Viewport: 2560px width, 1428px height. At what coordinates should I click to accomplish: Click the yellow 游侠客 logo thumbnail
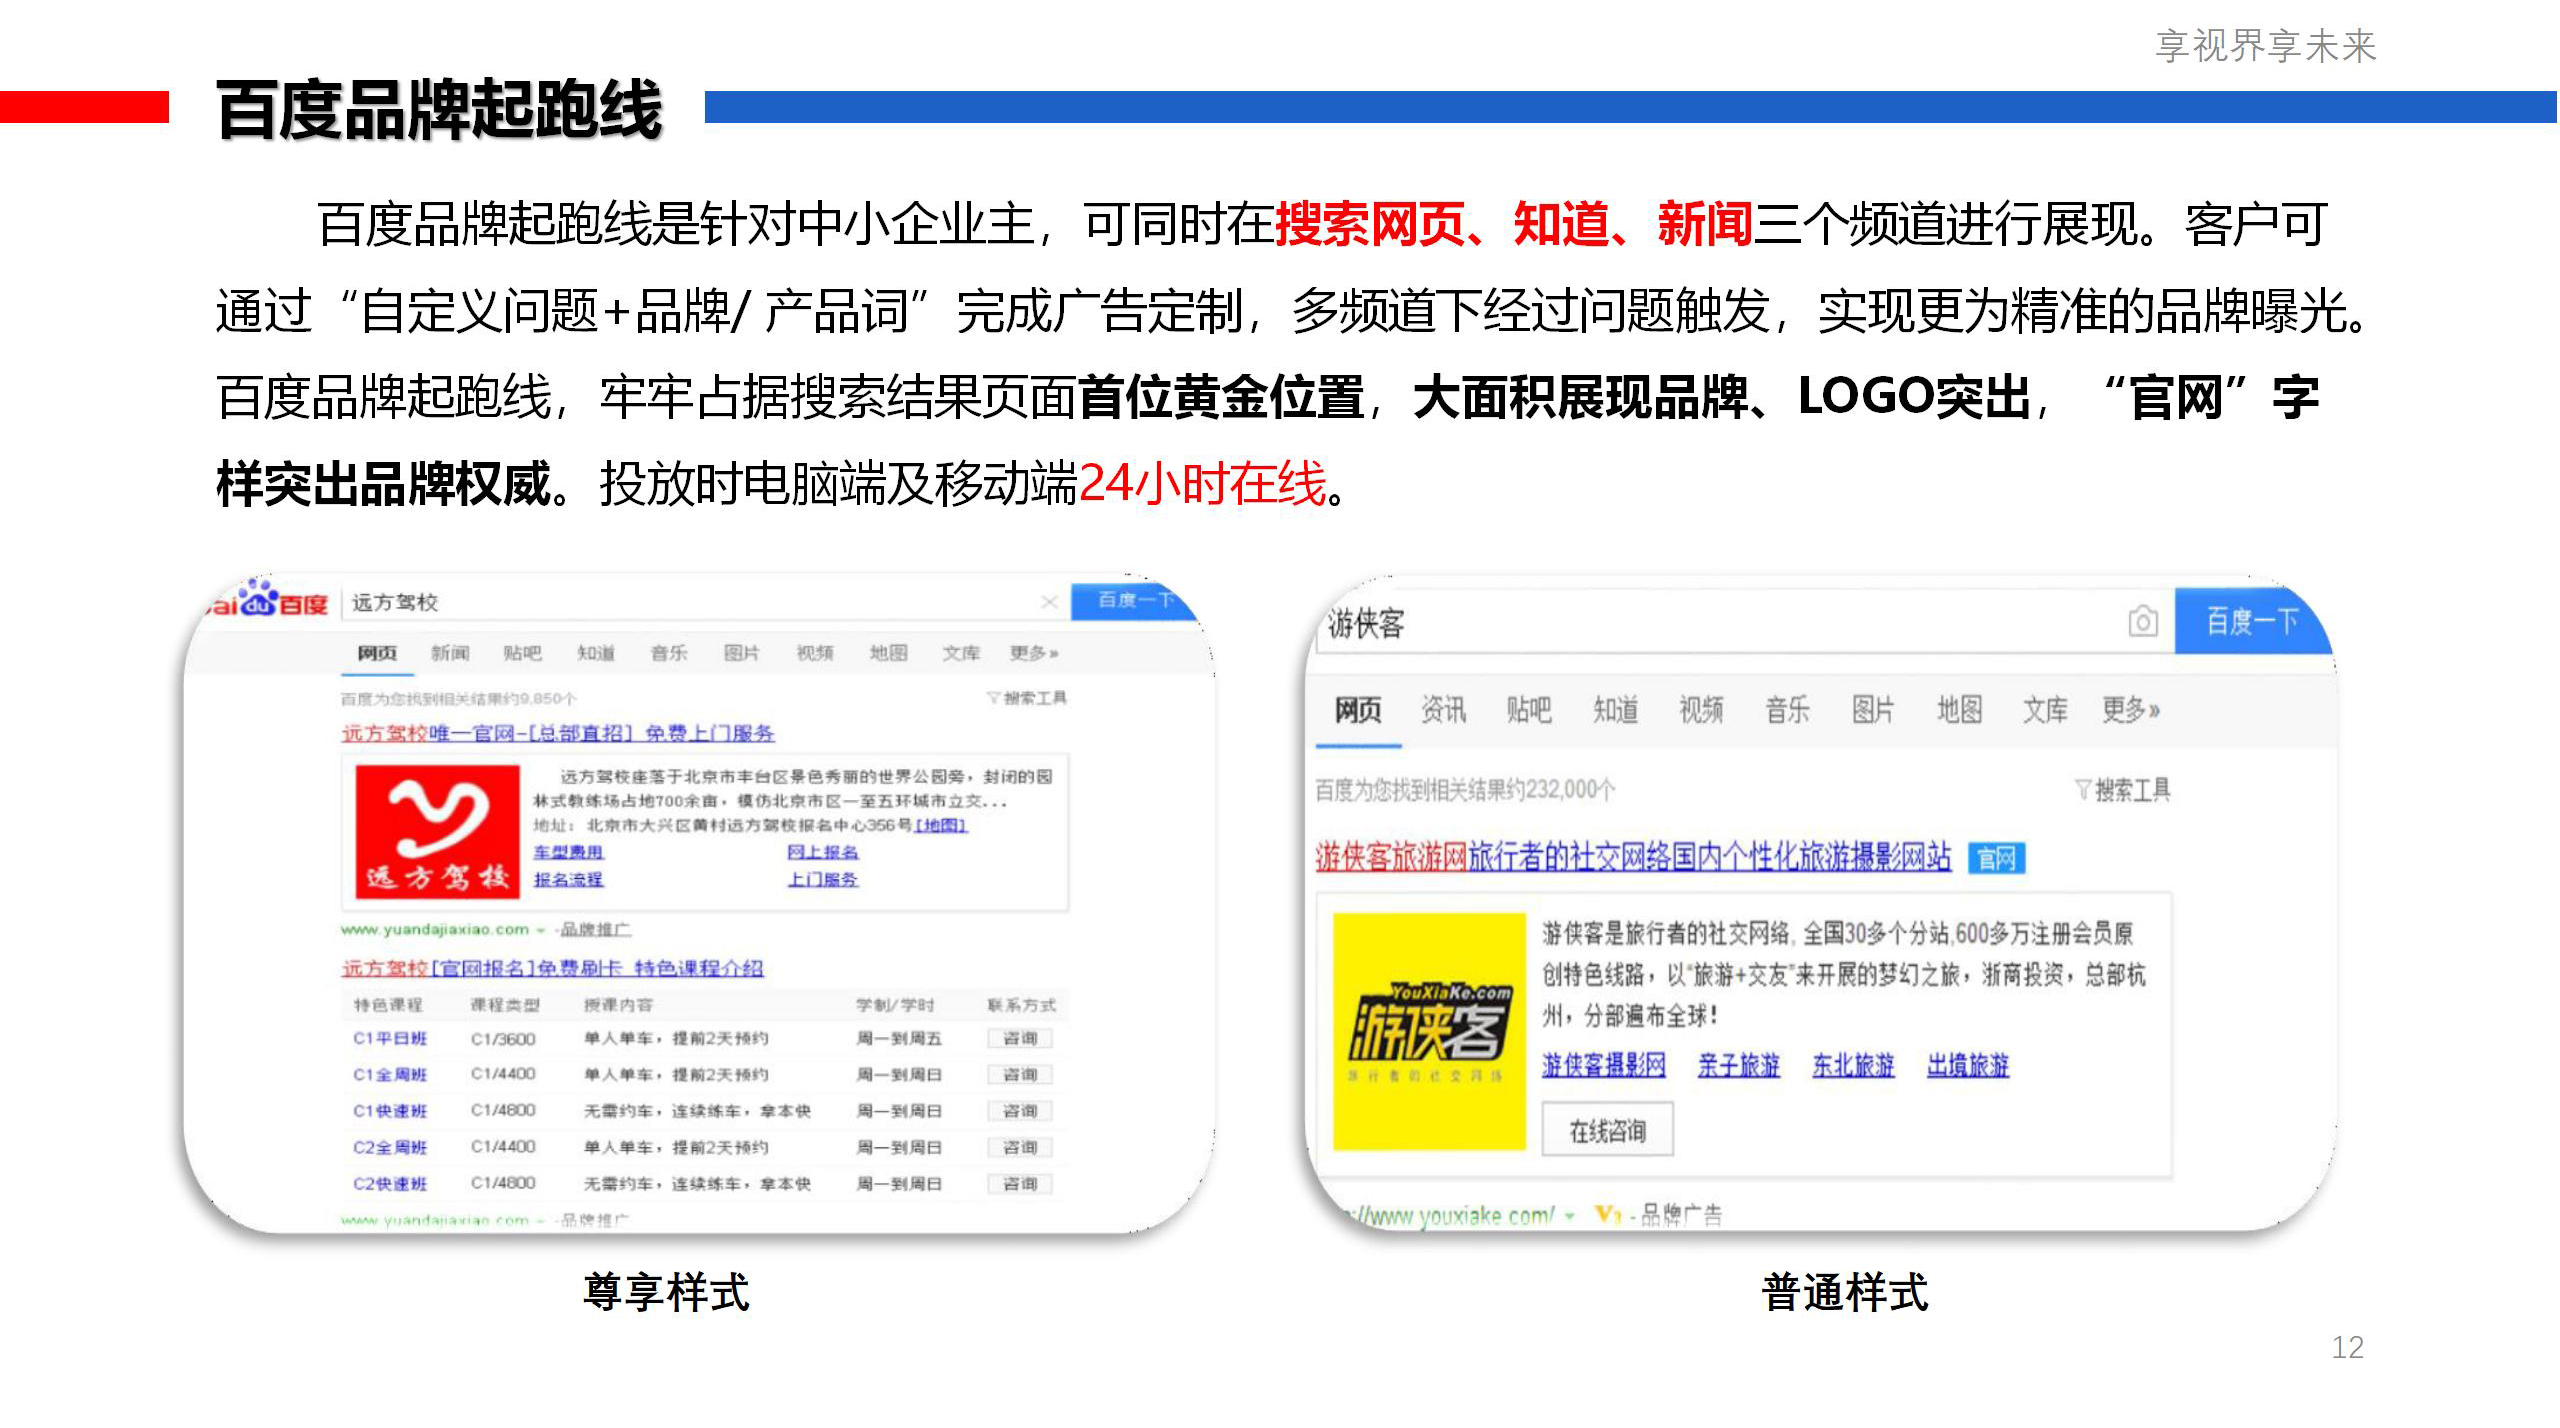[1429, 1031]
